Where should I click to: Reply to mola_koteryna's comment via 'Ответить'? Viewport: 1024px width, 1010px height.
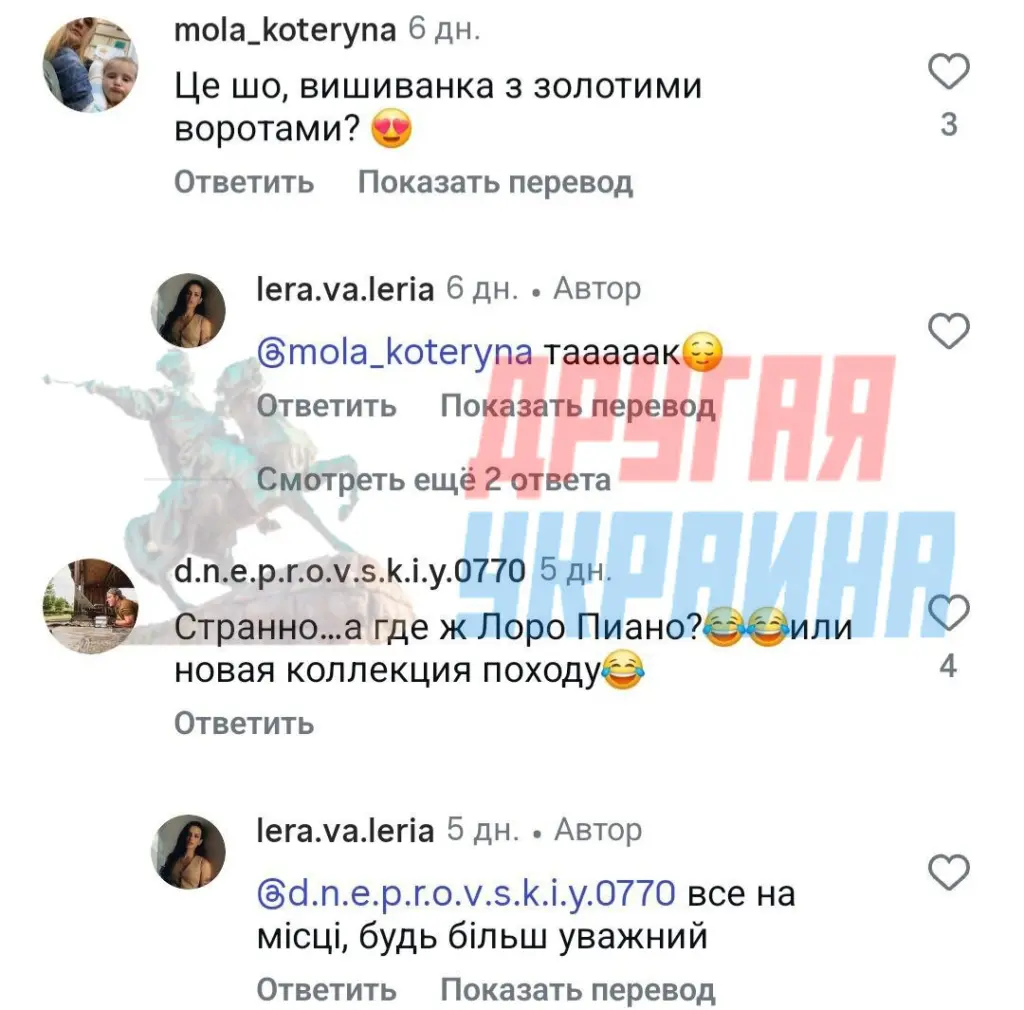(244, 182)
